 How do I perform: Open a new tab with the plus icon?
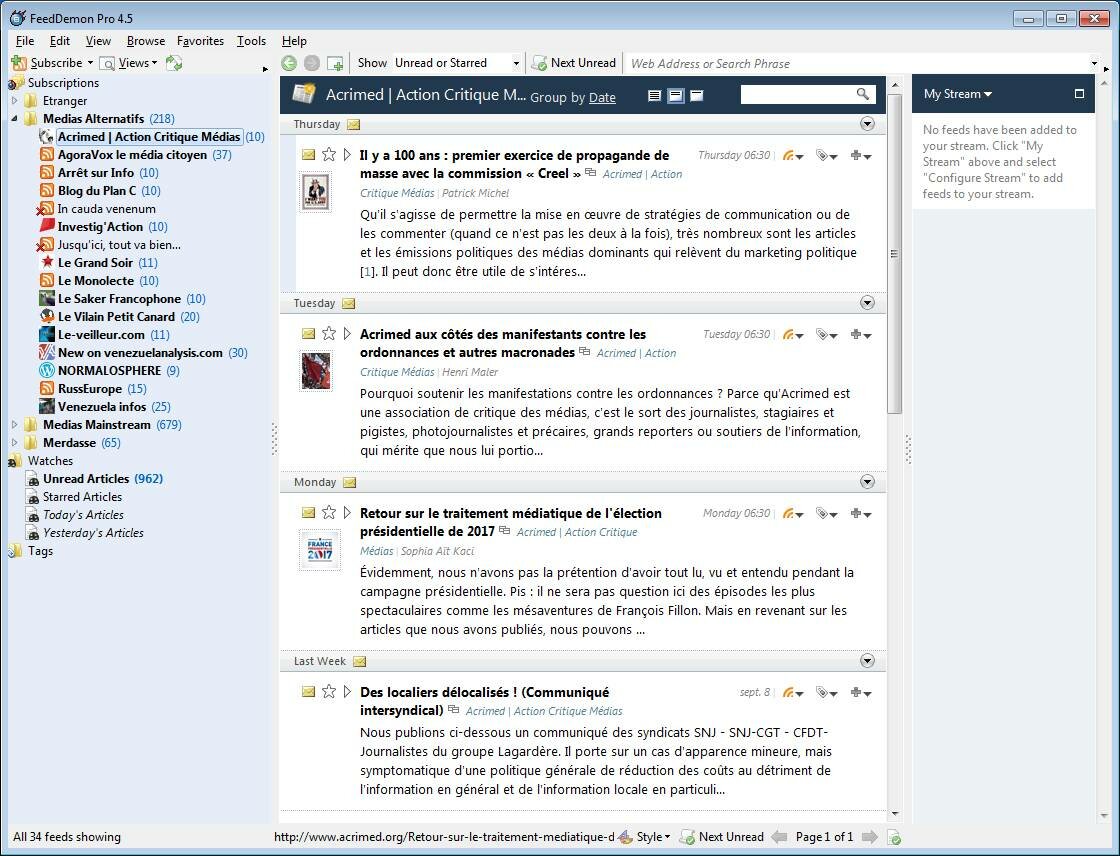click(335, 63)
